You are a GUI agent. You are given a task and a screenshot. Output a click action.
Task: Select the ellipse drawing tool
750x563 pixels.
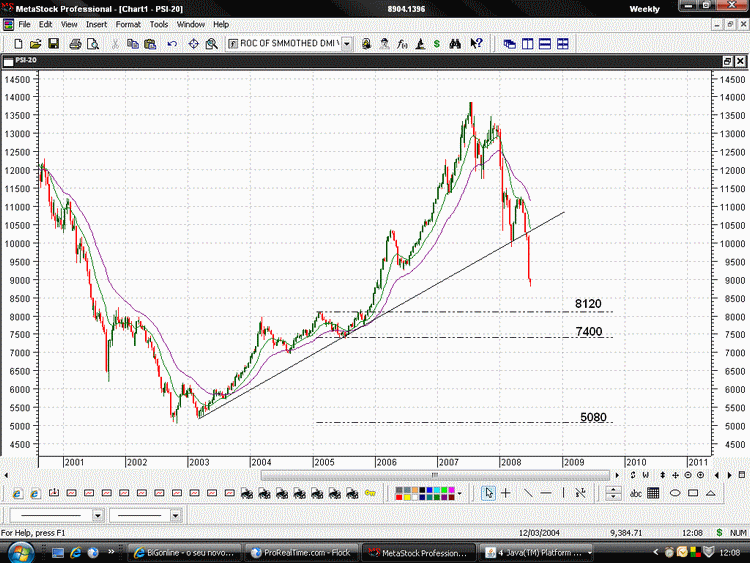(x=675, y=493)
